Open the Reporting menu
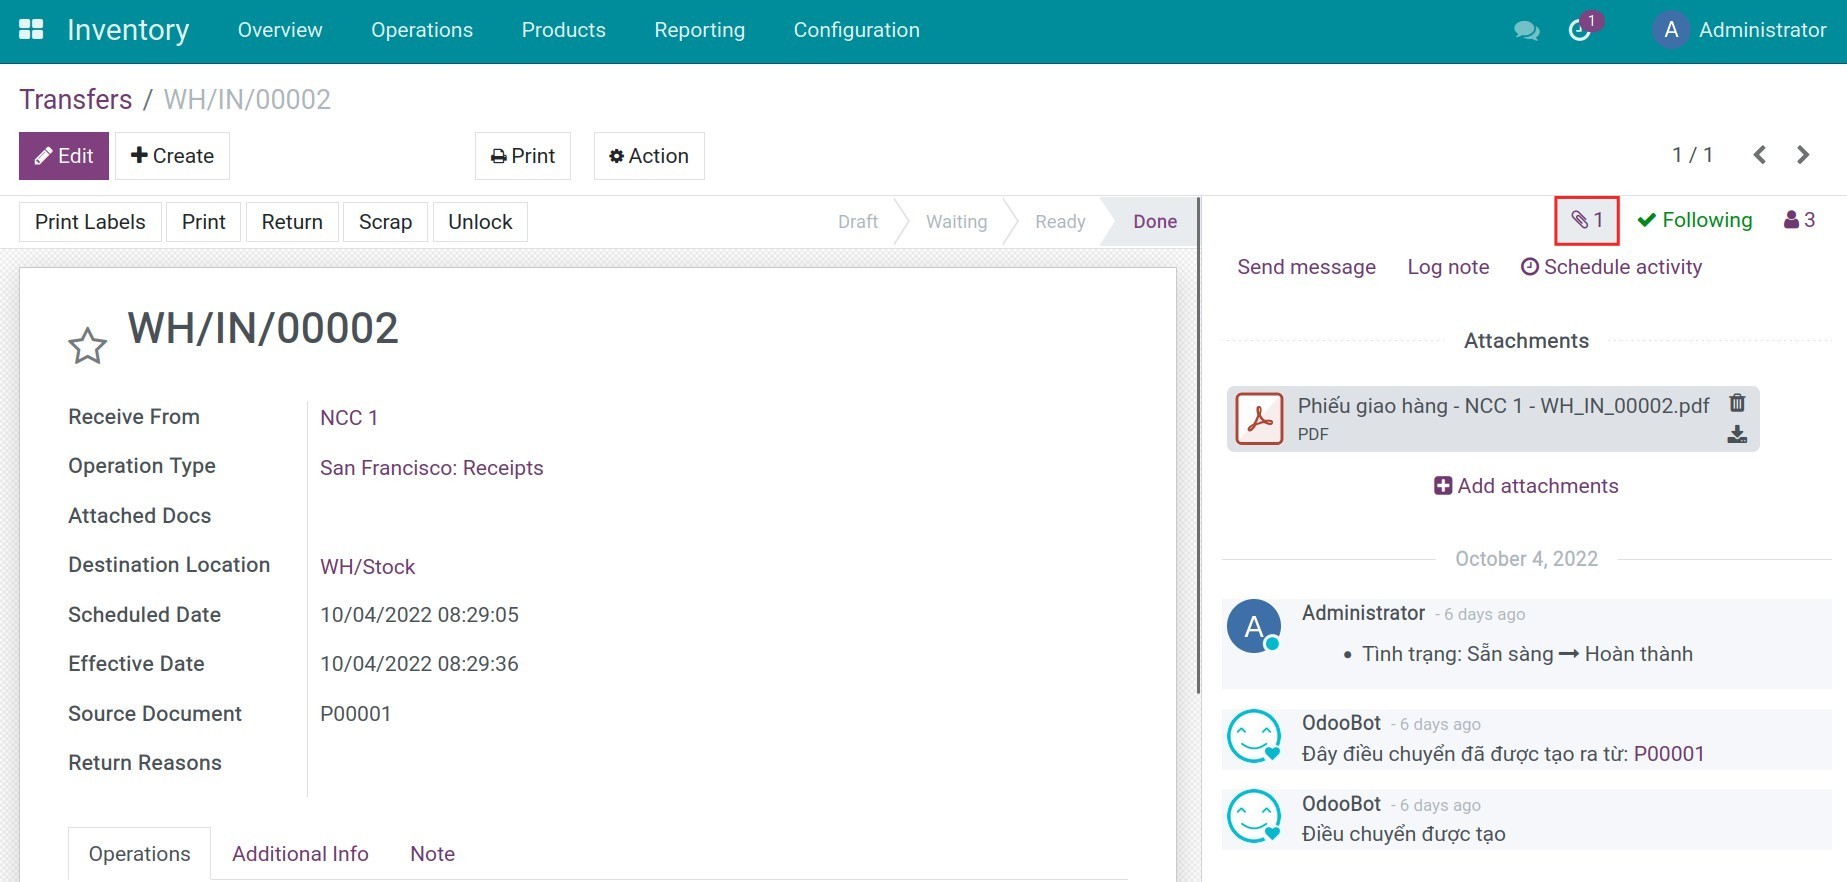The width and height of the screenshot is (1847, 882). click(699, 30)
